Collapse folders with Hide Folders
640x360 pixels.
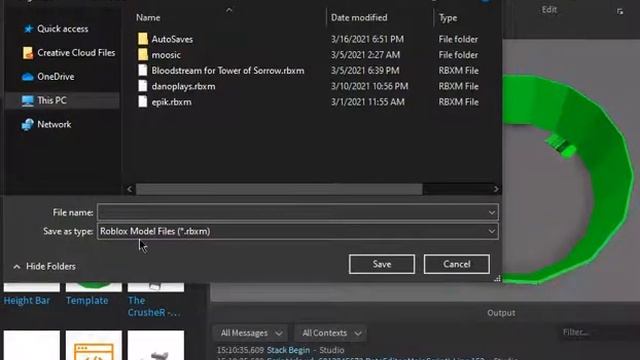coord(44,267)
